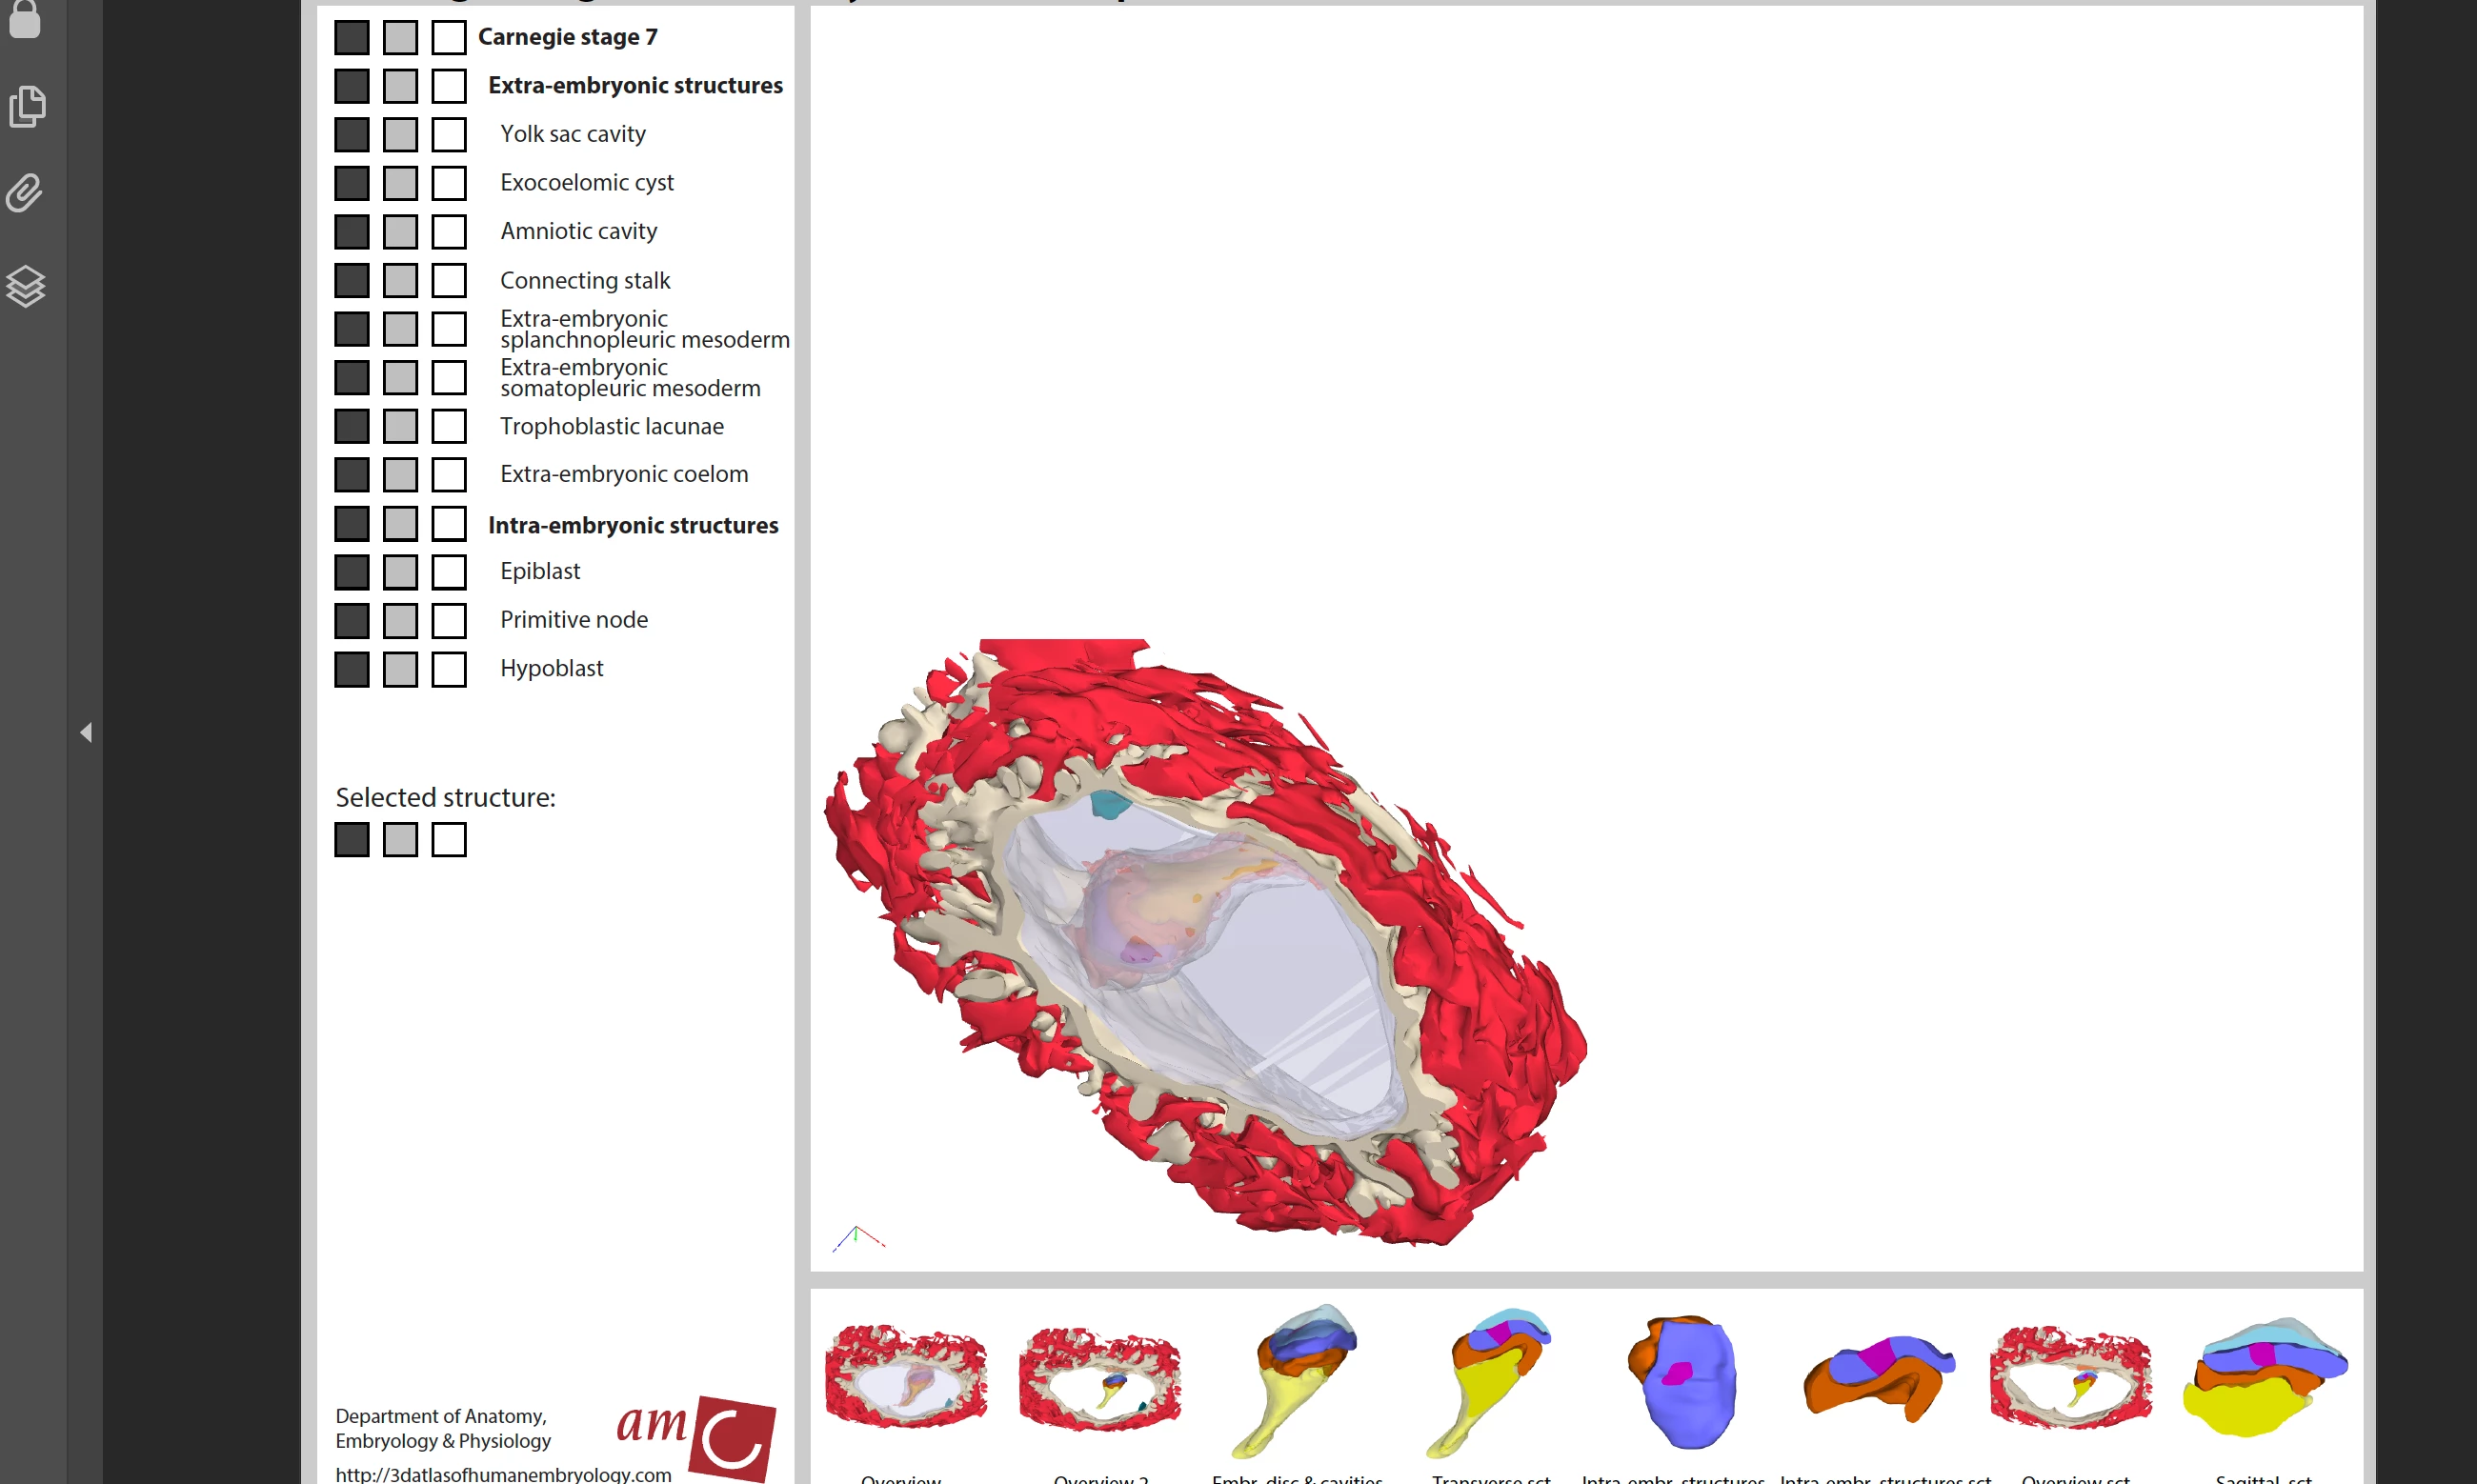Select the Overview view thumbnail

coord(905,1377)
